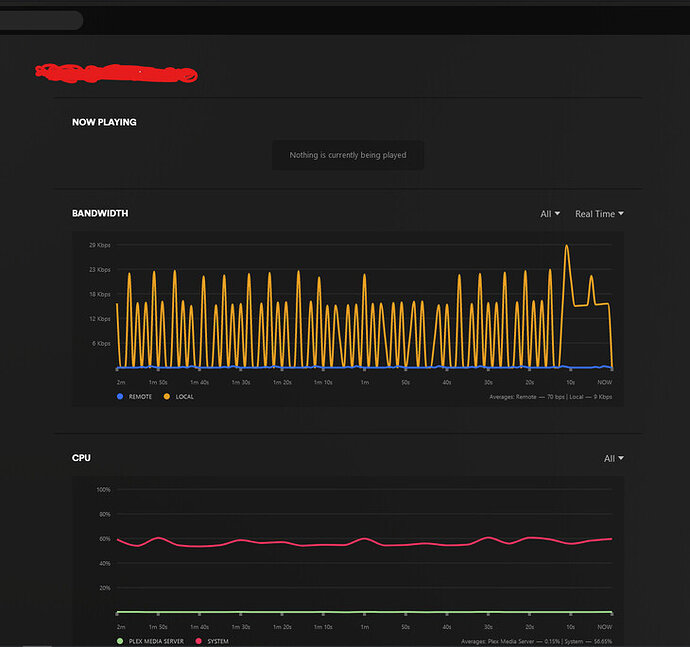
Task: Toggle Plex Media Server green legend dot
Action: point(120,641)
